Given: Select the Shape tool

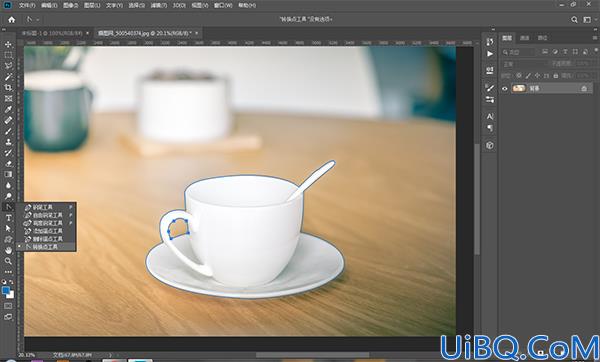Looking at the screenshot, I should (8, 240).
